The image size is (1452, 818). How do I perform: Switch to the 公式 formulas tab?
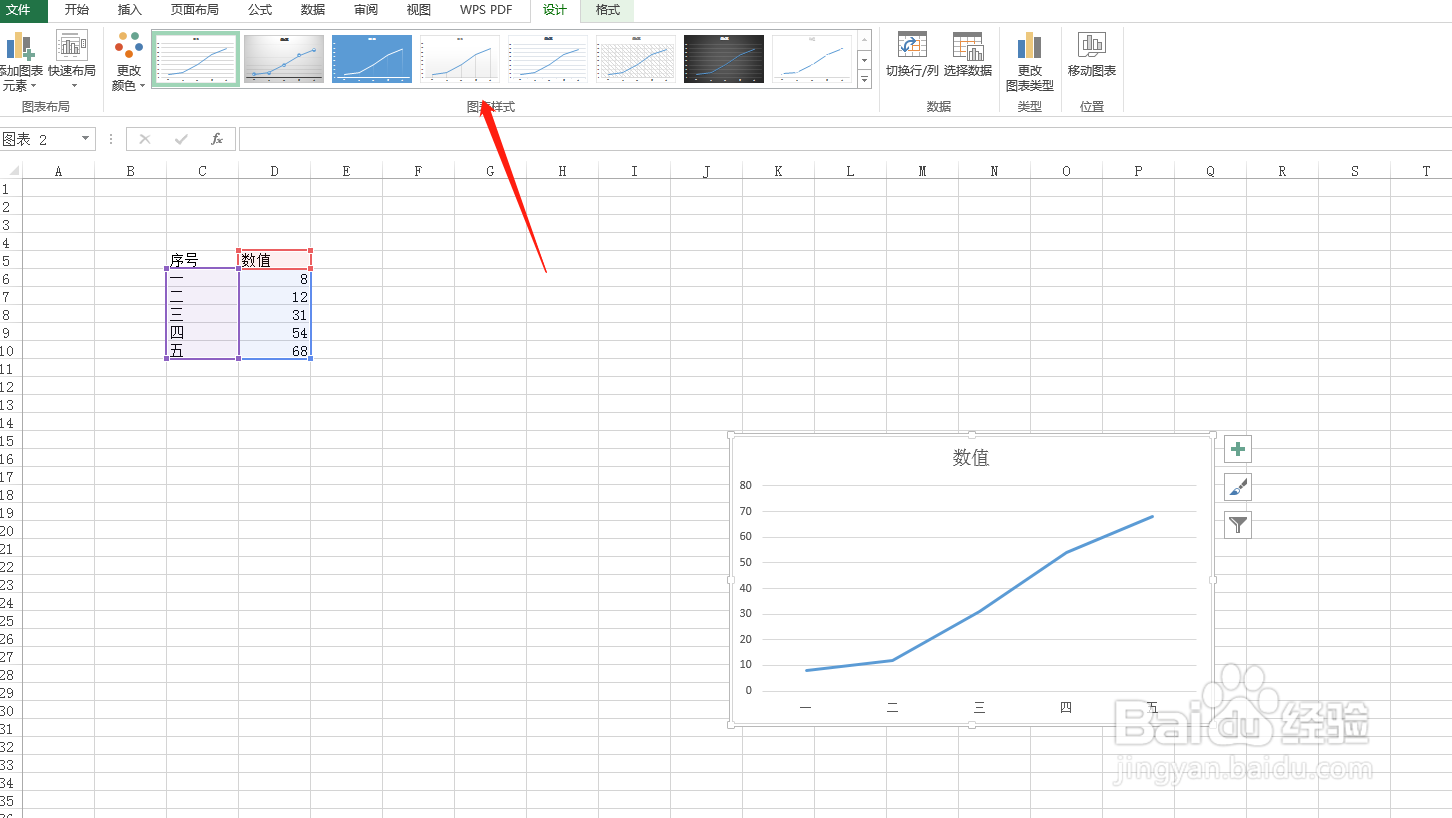[260, 10]
